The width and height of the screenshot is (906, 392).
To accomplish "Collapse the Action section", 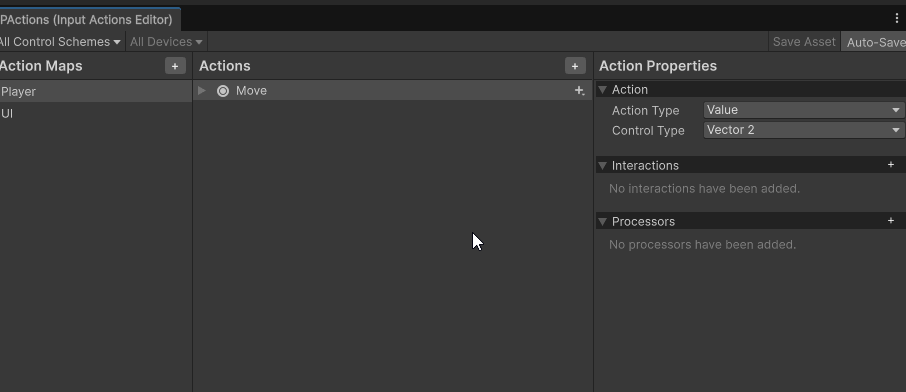I will 602,90.
